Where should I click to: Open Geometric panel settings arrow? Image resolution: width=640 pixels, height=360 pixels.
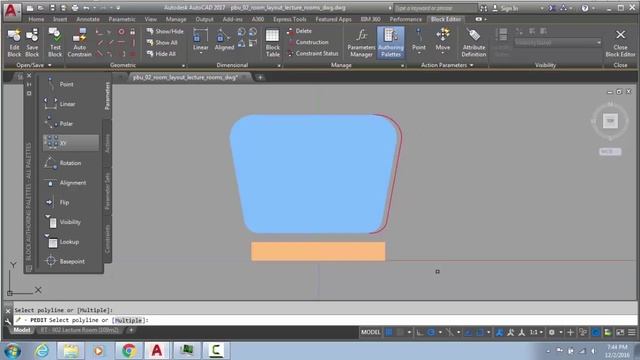183,65
